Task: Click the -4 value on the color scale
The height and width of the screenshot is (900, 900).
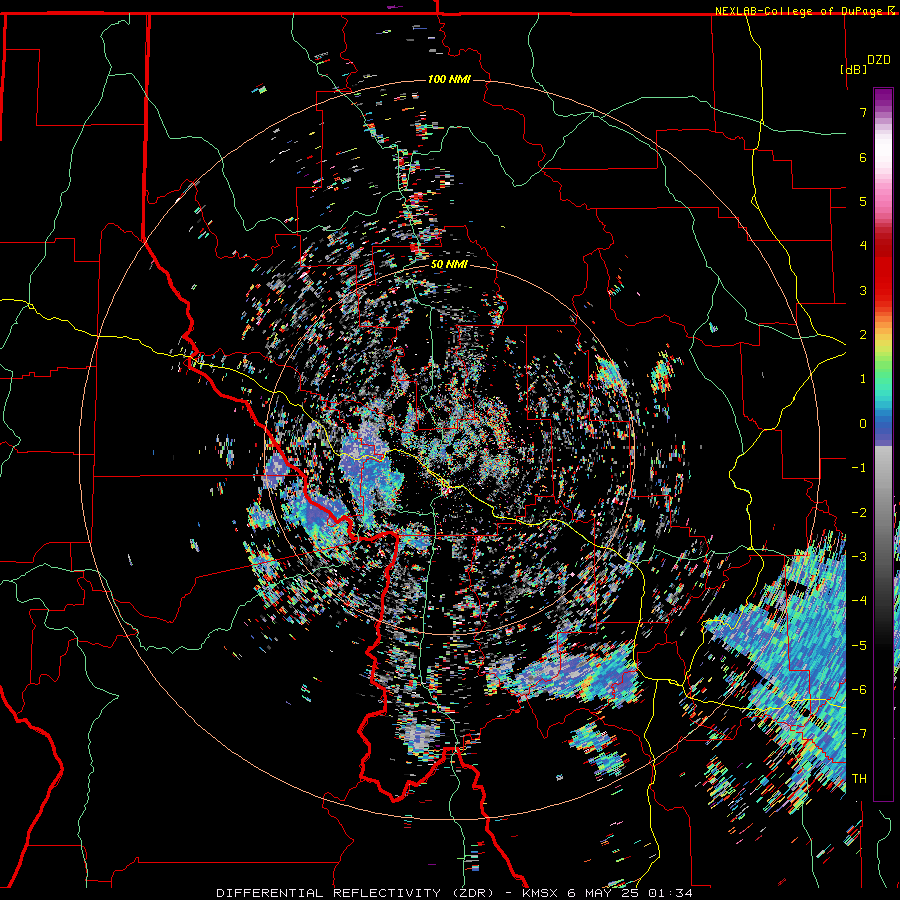Action: coord(859,600)
